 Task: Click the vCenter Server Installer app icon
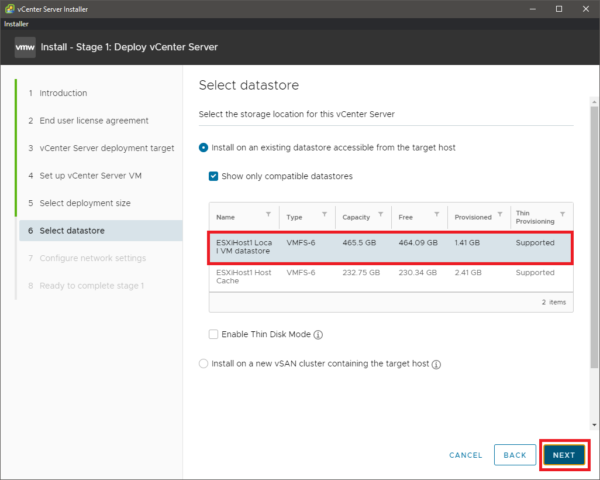tap(10, 9)
